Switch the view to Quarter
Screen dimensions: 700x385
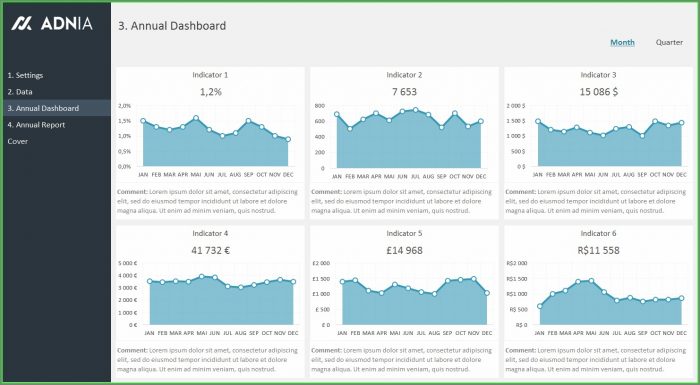(669, 42)
